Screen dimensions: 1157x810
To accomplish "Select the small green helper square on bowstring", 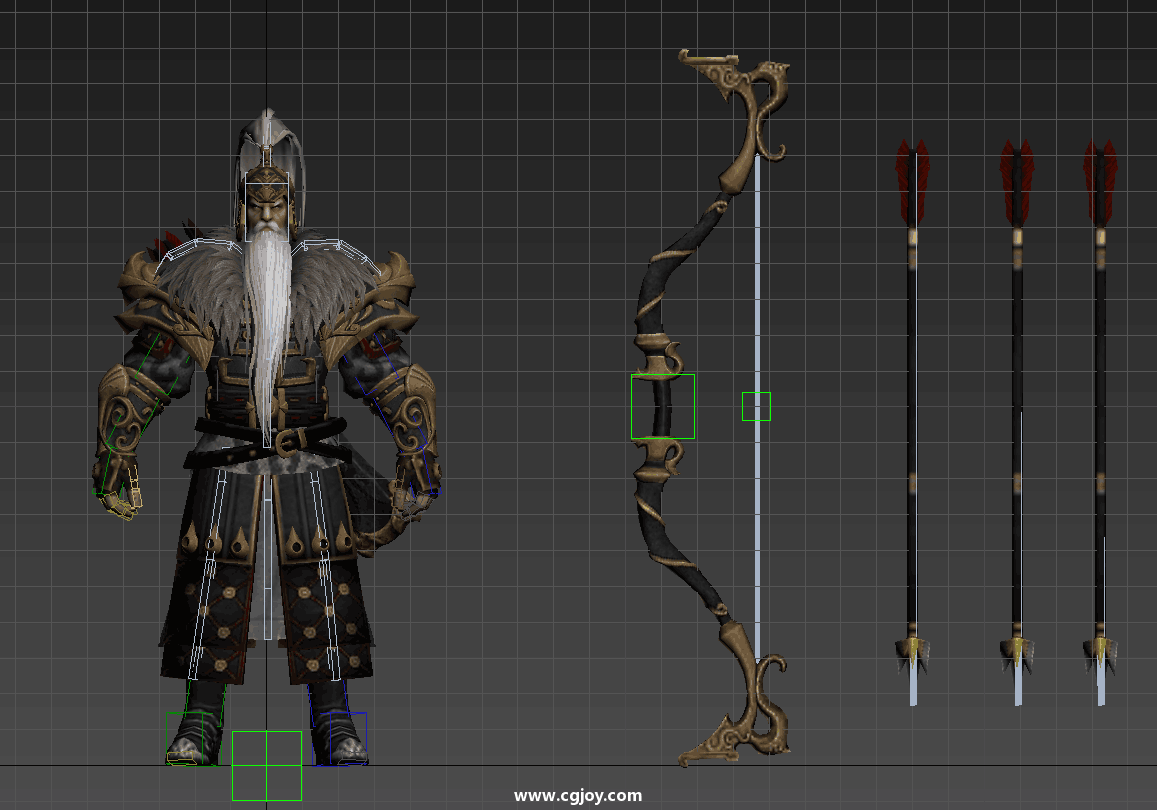I will click(x=756, y=406).
